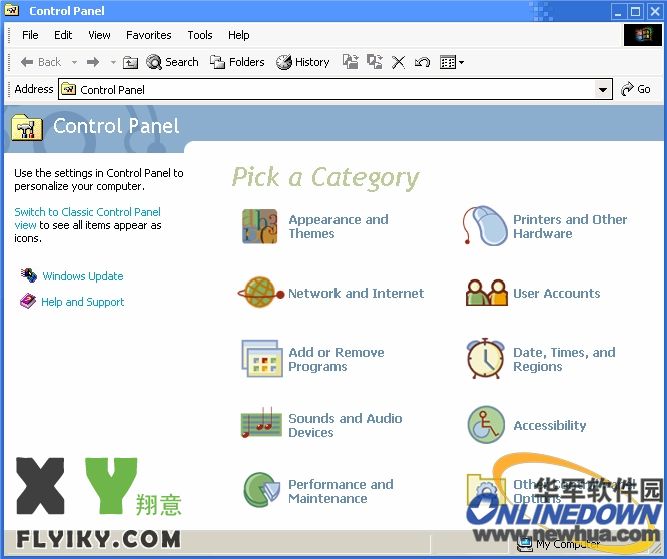This screenshot has width=667, height=559.
Task: Open the File menu
Action: [x=30, y=35]
